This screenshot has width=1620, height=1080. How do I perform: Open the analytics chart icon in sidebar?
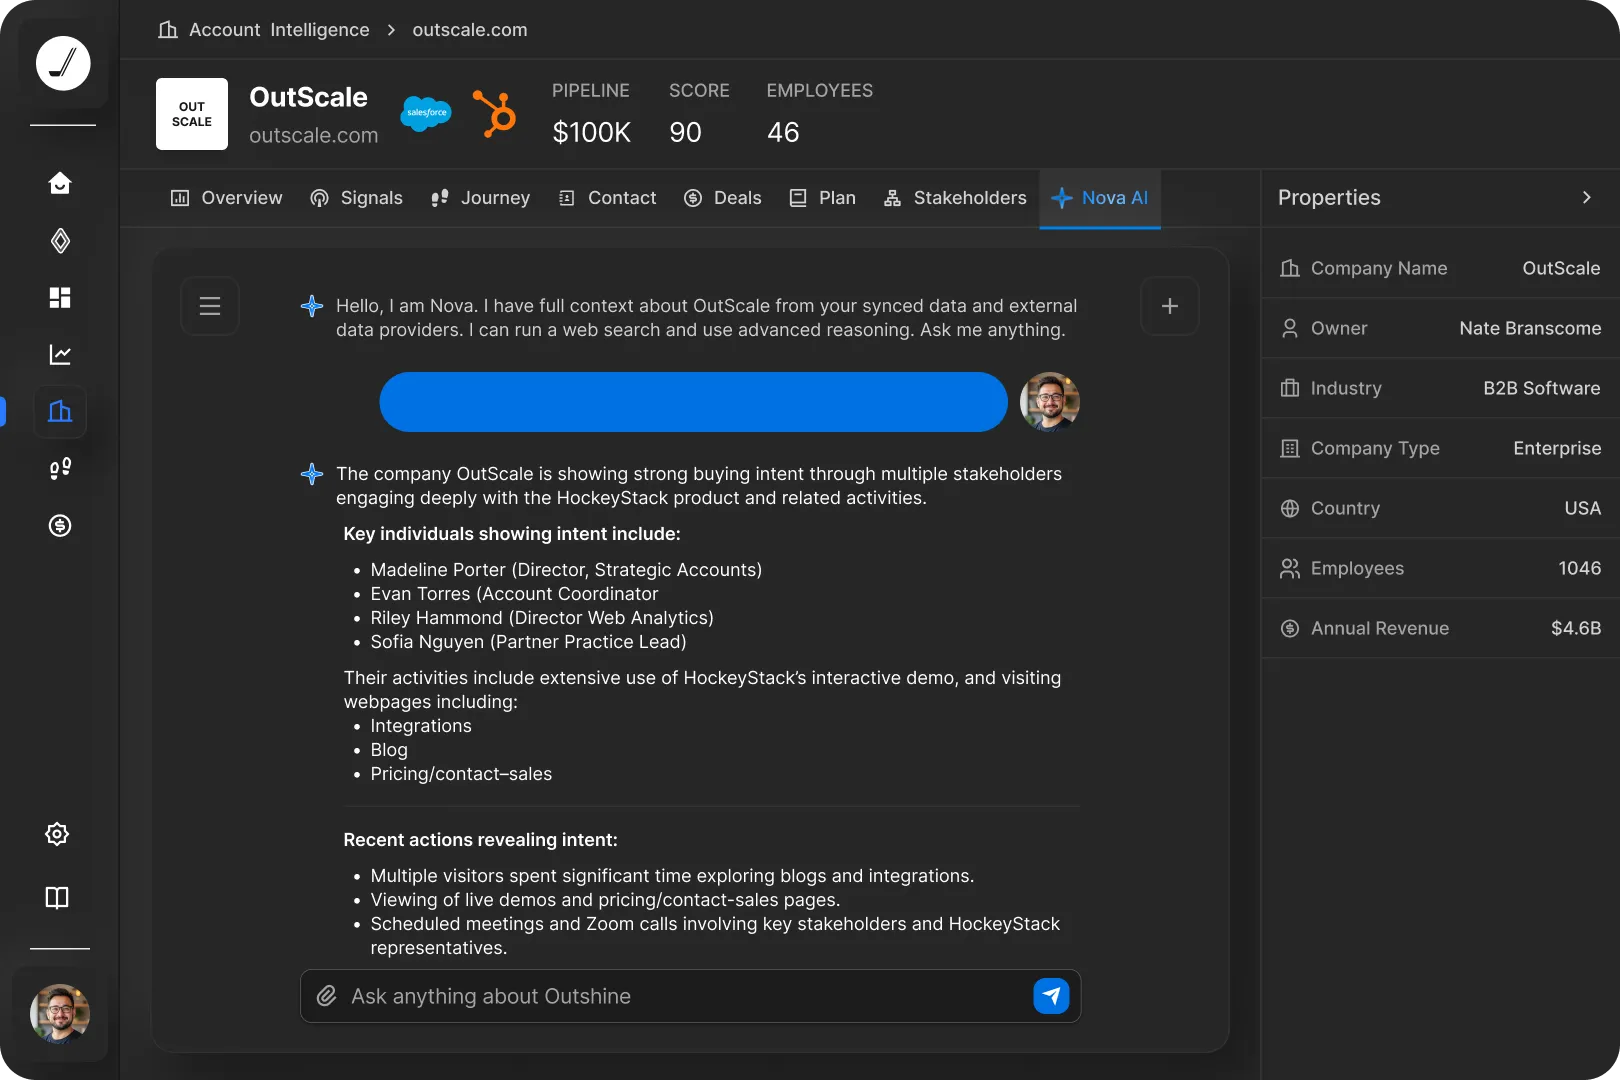(x=60, y=354)
